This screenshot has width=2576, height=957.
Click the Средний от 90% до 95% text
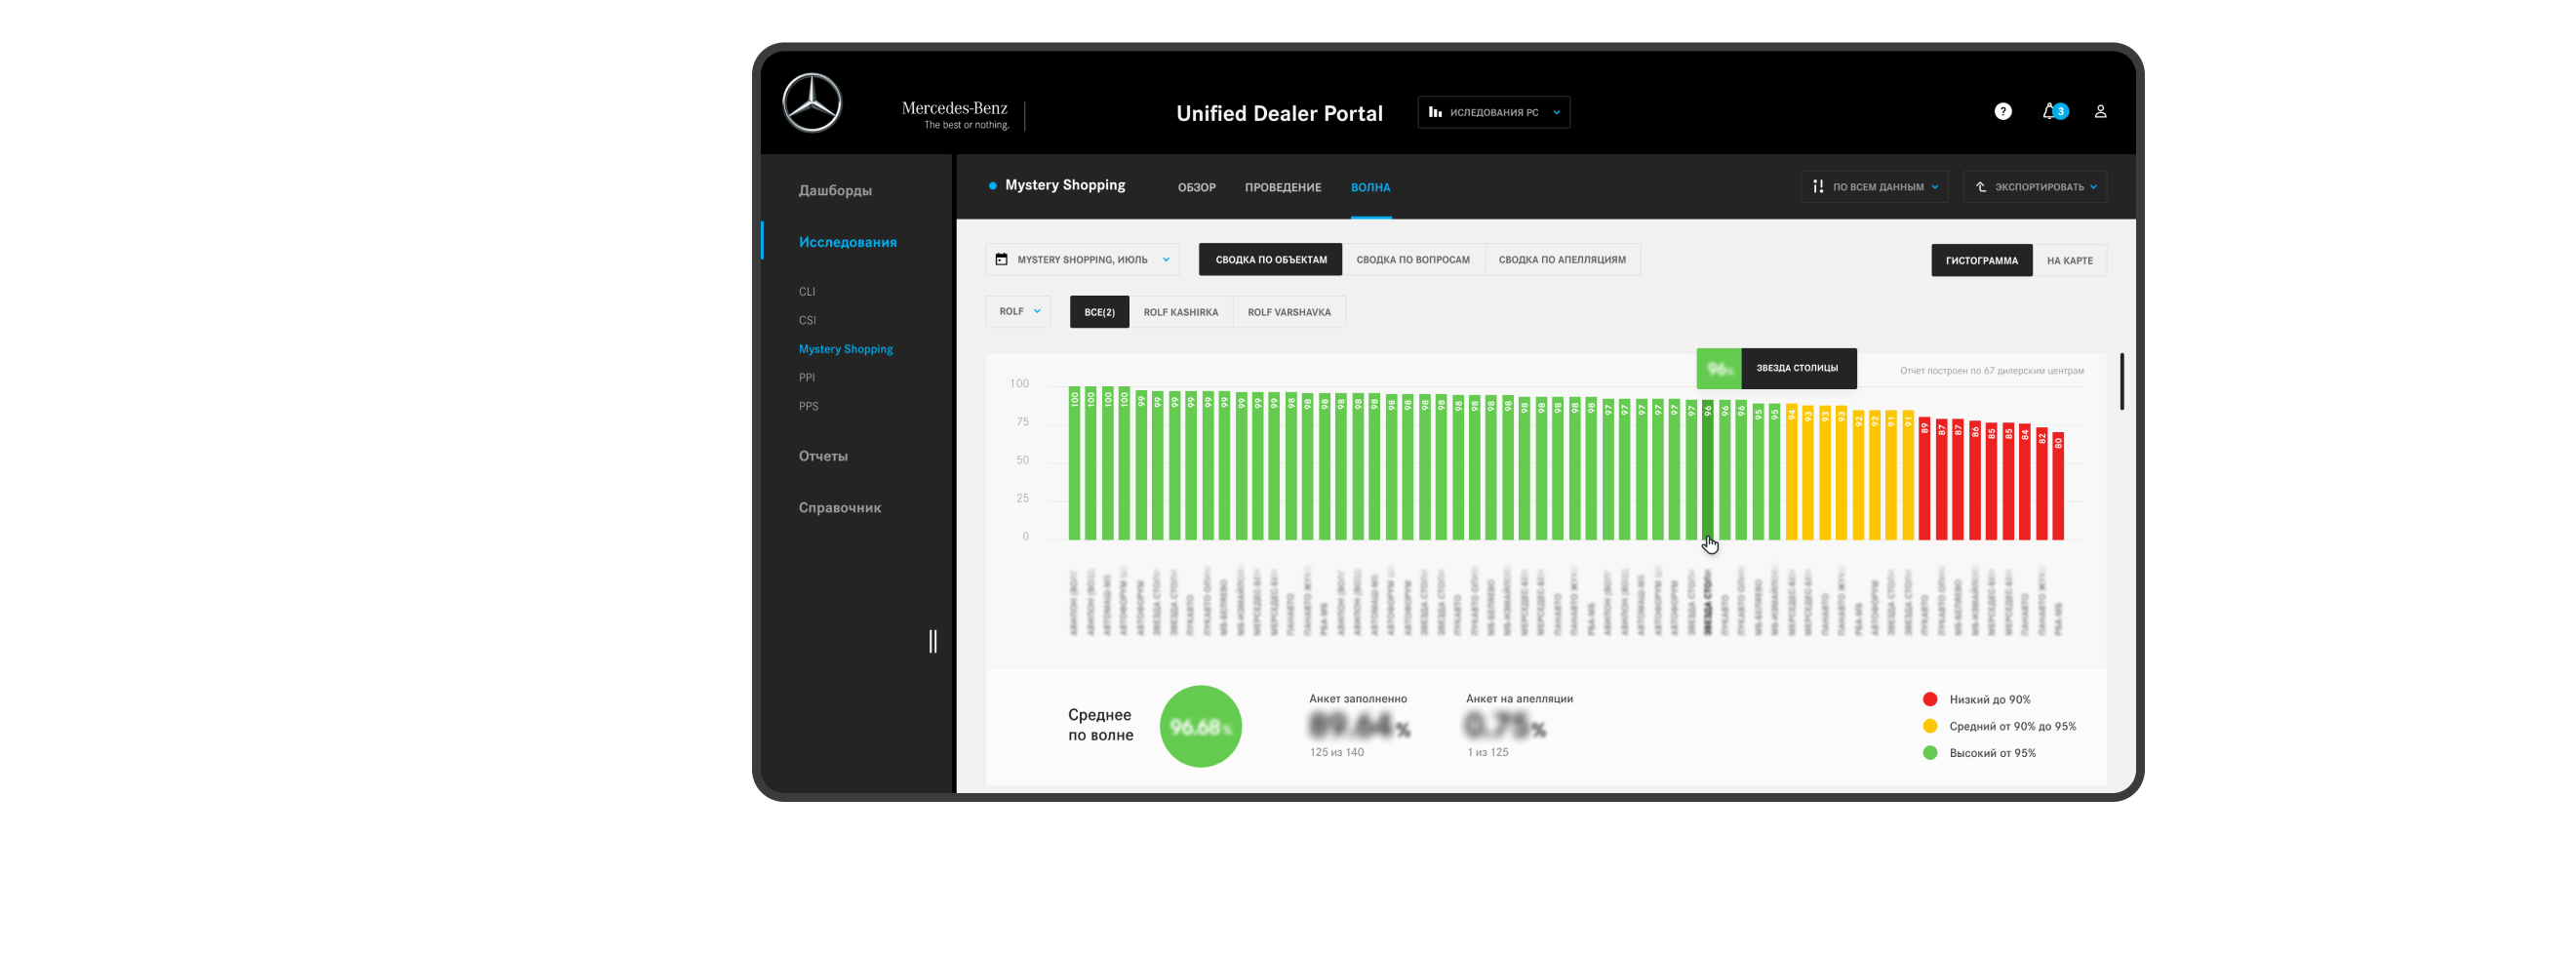2012,727
